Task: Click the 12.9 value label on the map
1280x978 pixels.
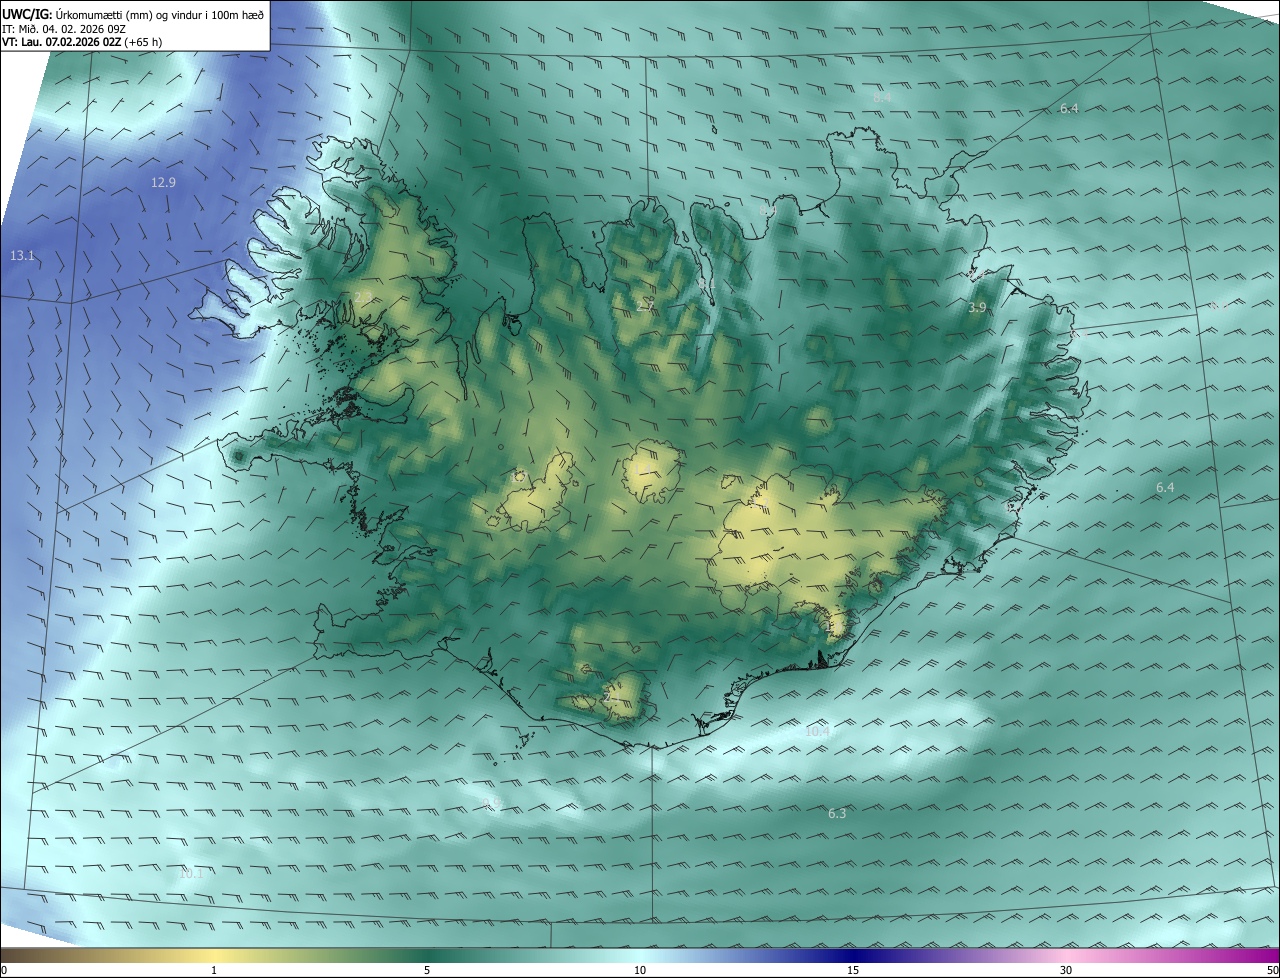Action: click(163, 182)
